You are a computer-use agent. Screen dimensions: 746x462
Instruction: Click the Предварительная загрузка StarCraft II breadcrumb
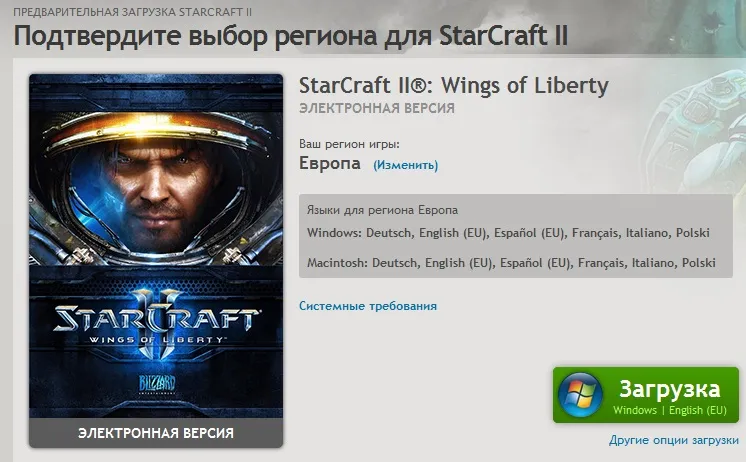pos(132,12)
